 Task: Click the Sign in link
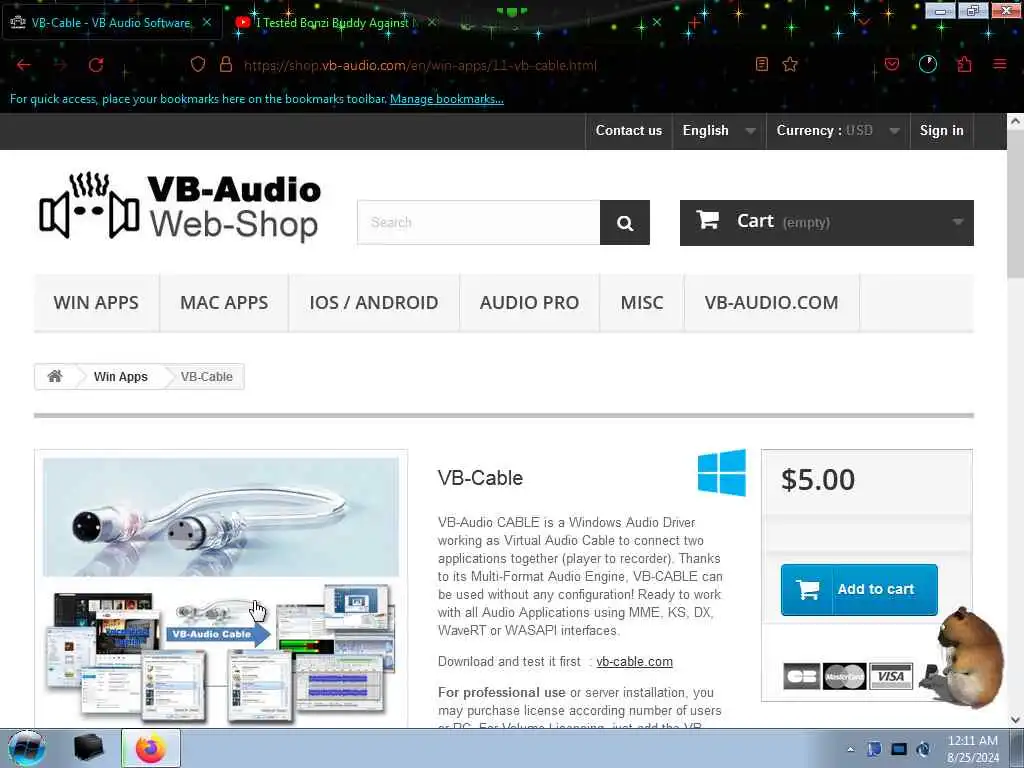[x=941, y=131]
